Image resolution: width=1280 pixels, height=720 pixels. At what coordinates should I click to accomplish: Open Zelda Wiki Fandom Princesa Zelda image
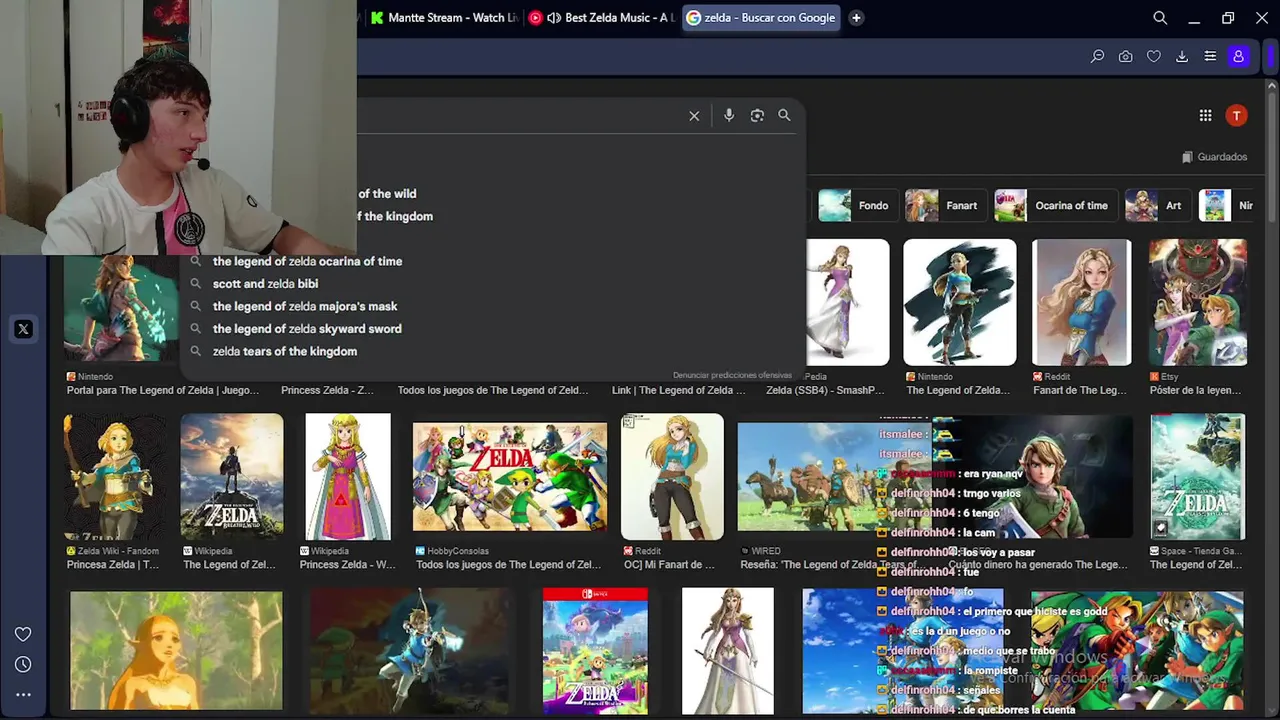(116, 477)
